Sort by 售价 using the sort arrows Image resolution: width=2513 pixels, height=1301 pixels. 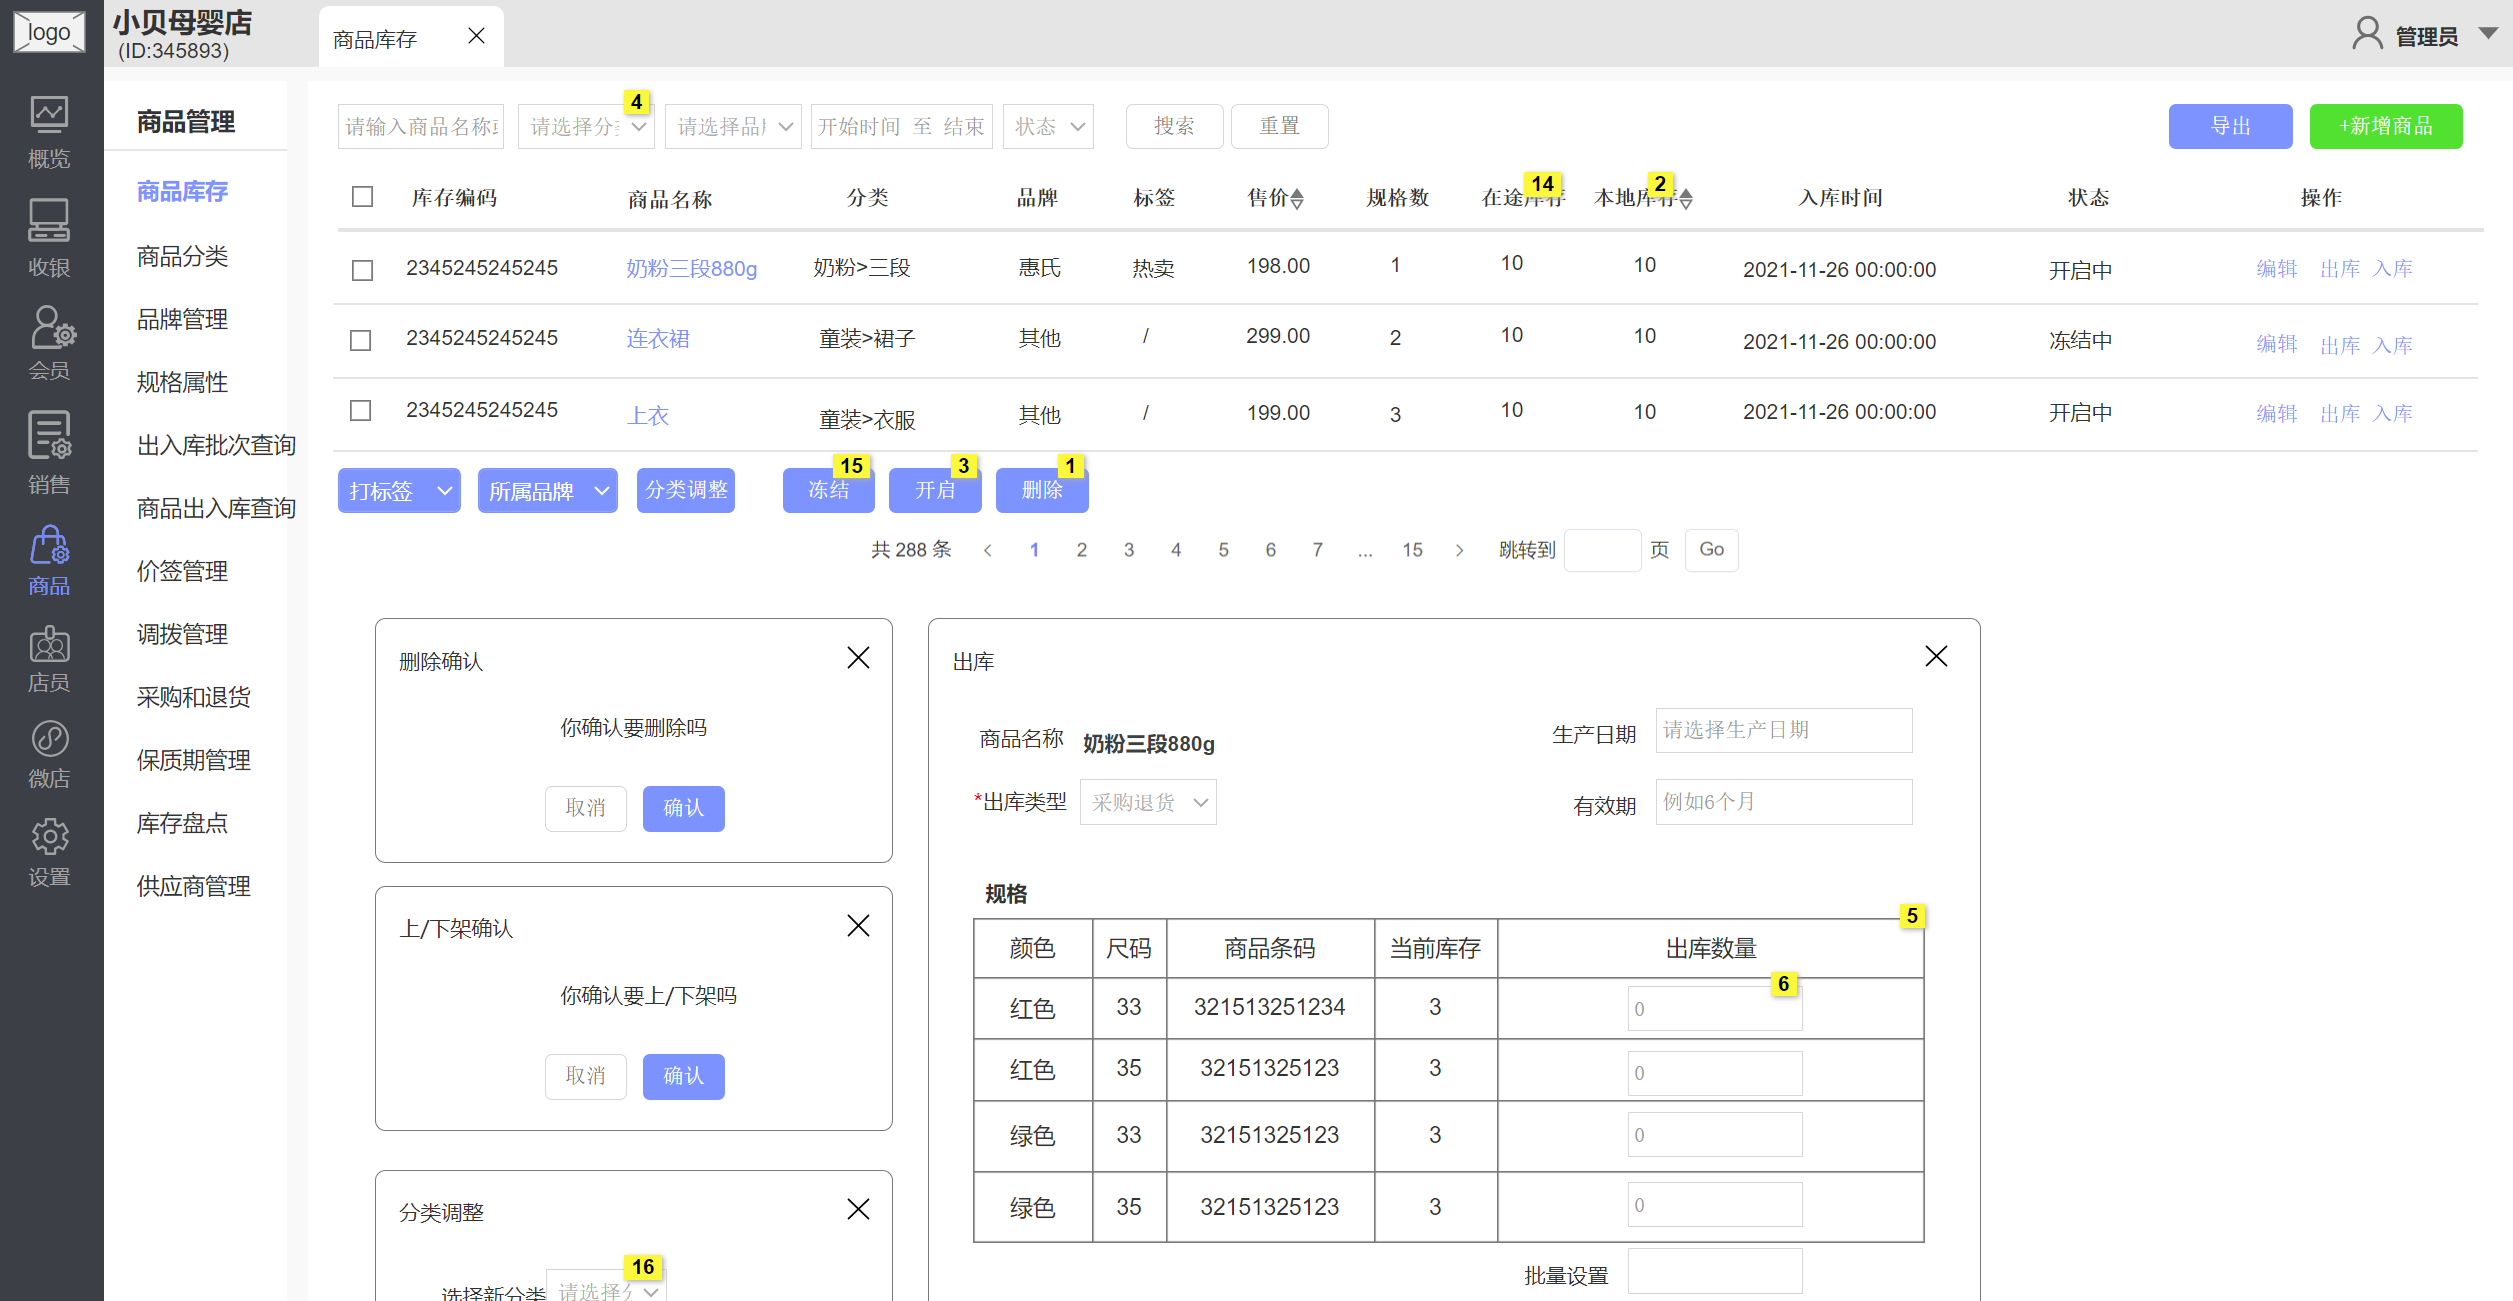tap(1297, 198)
